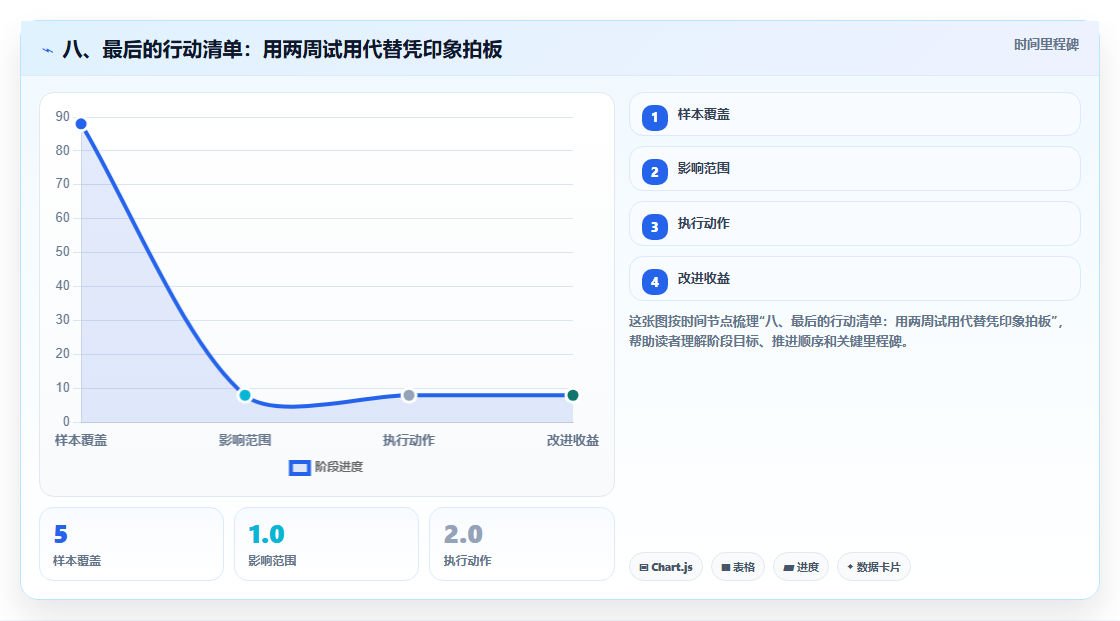Click the 表格 tag

tap(738, 567)
